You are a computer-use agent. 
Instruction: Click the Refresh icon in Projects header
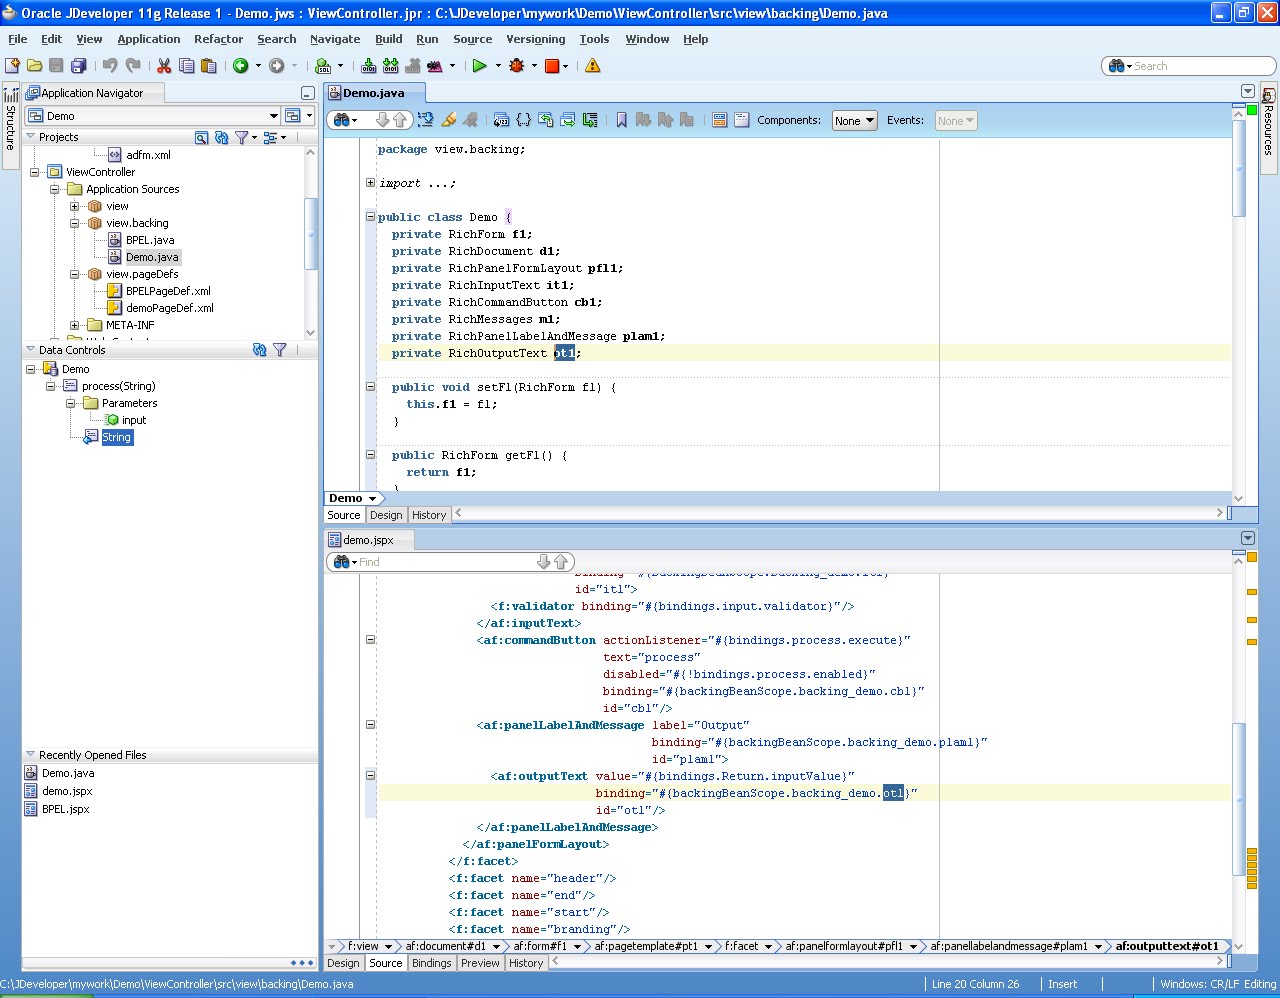(x=222, y=137)
